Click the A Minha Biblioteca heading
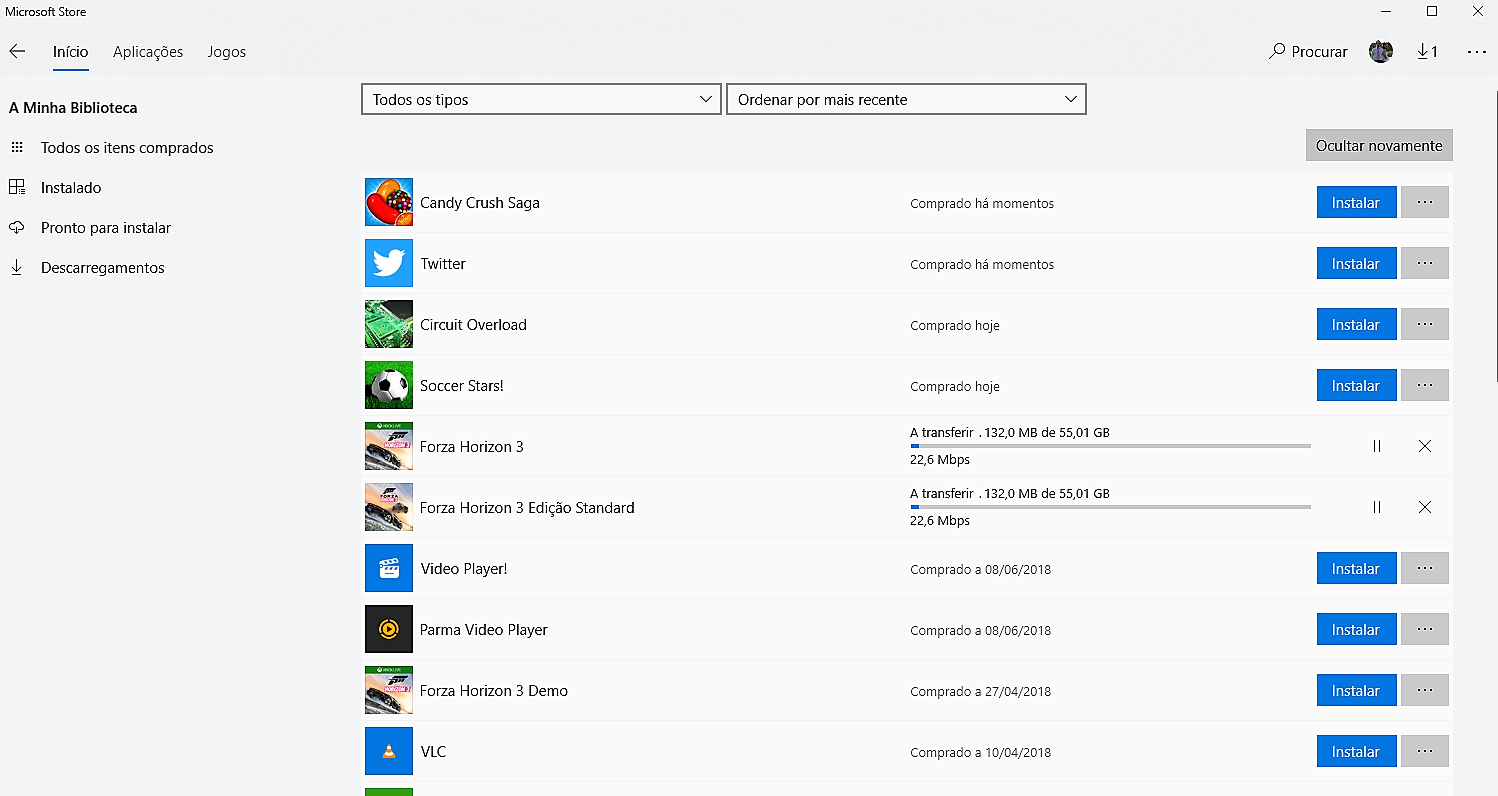 (x=73, y=107)
